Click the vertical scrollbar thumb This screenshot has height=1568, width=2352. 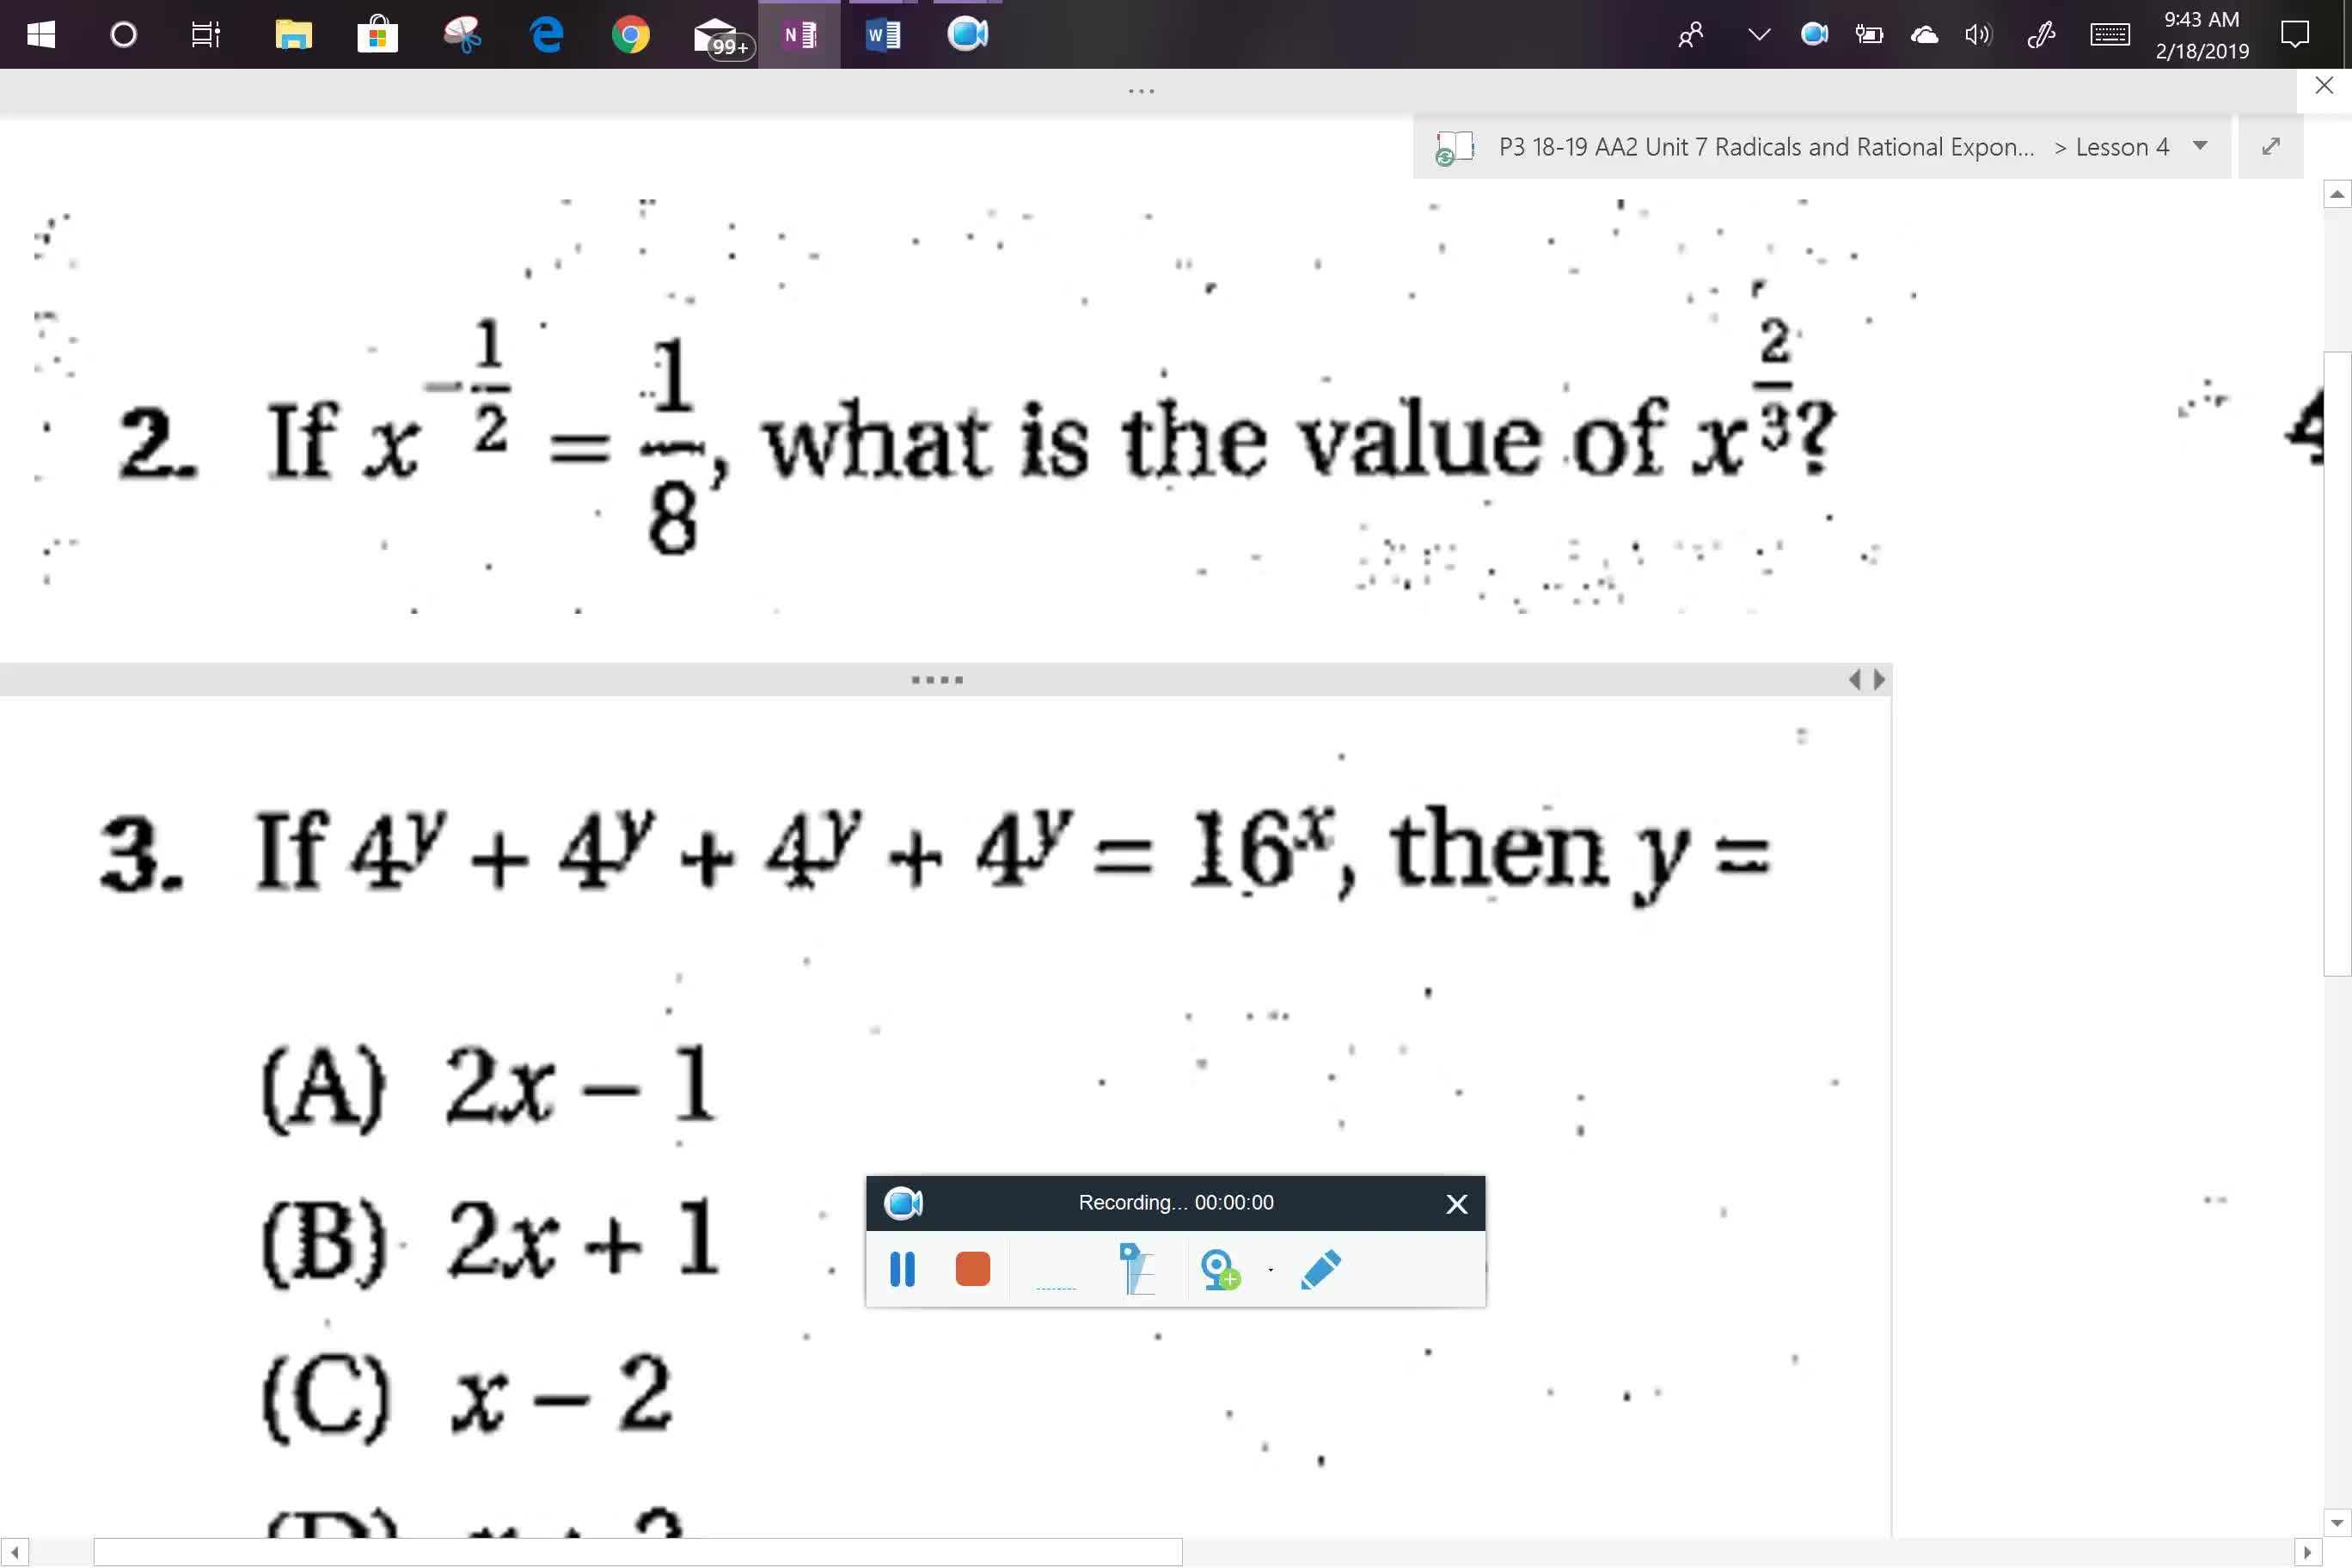[x=2337, y=663]
